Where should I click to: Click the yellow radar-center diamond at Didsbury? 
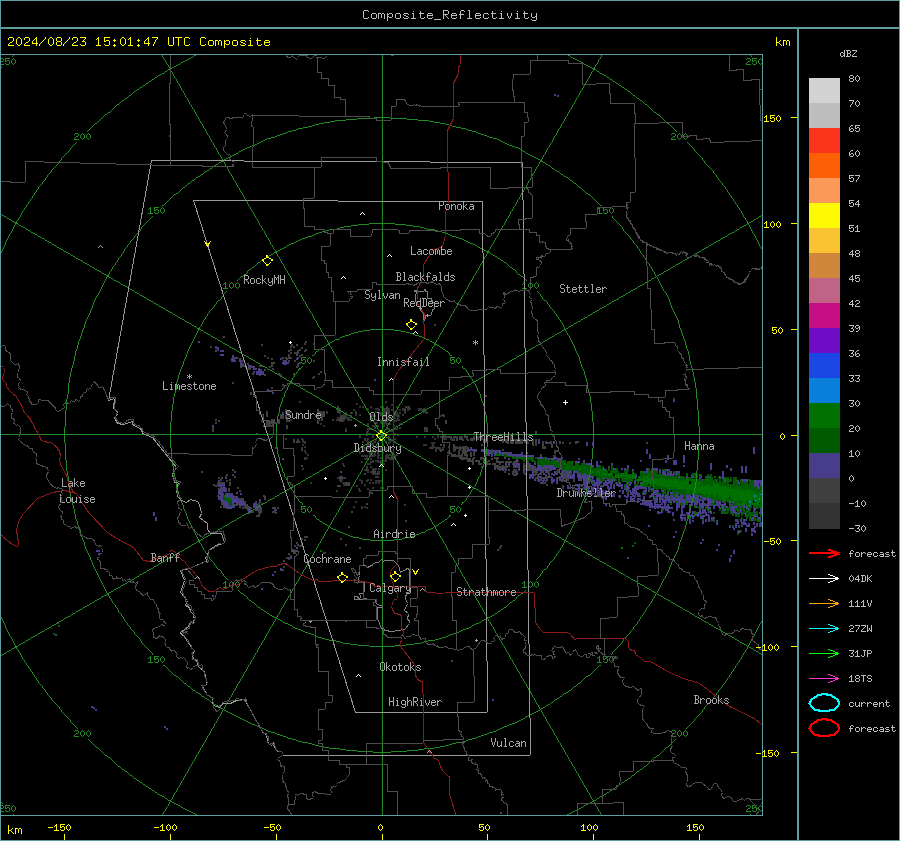(381, 436)
